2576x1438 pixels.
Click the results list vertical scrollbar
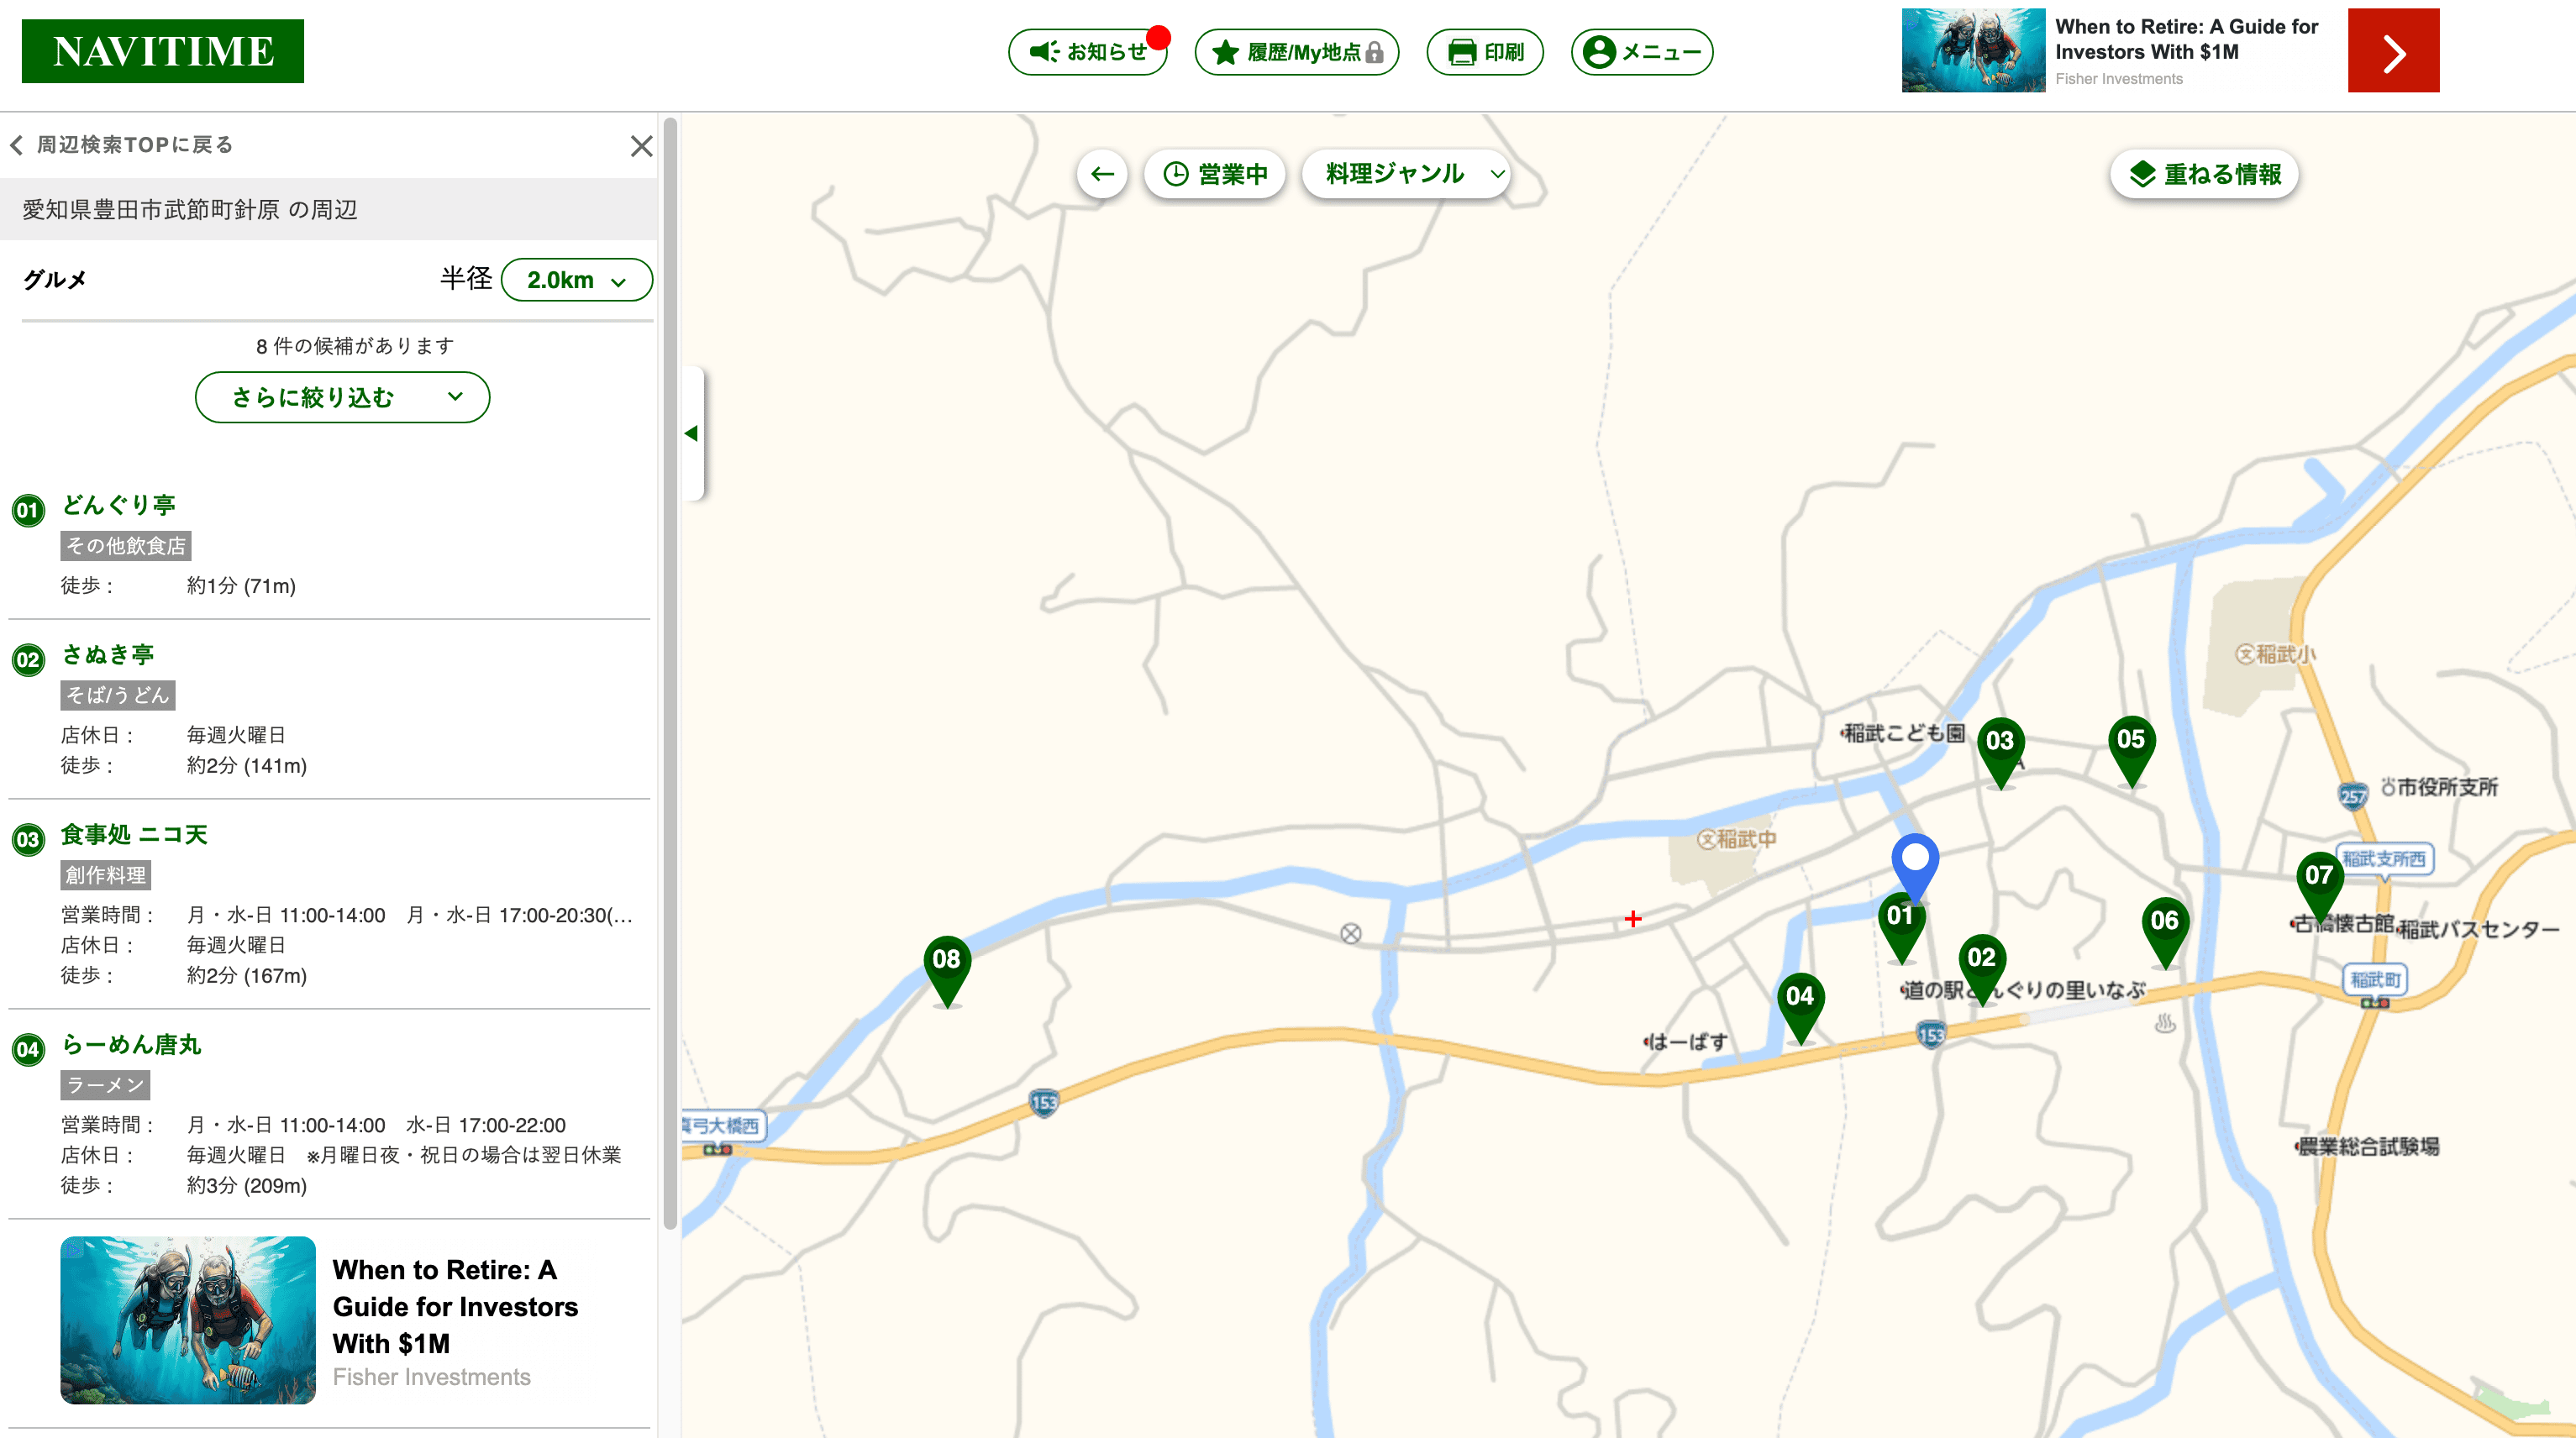point(670,670)
